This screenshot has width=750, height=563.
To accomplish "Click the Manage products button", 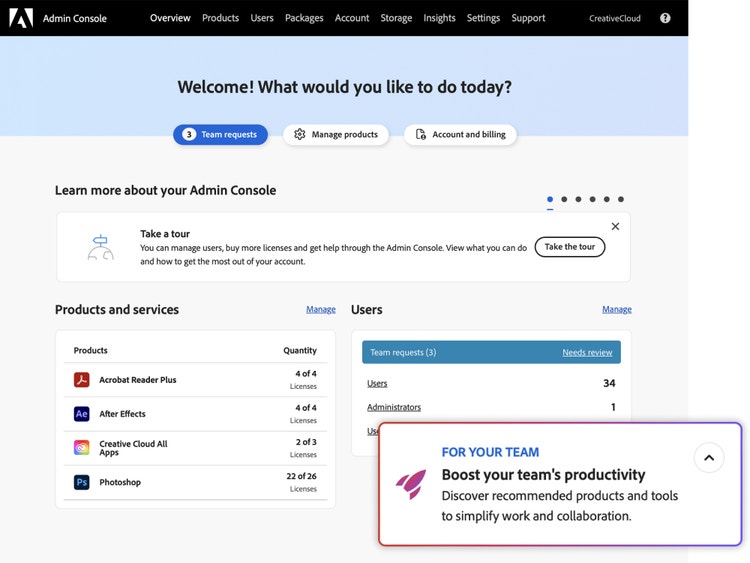I will pos(336,135).
